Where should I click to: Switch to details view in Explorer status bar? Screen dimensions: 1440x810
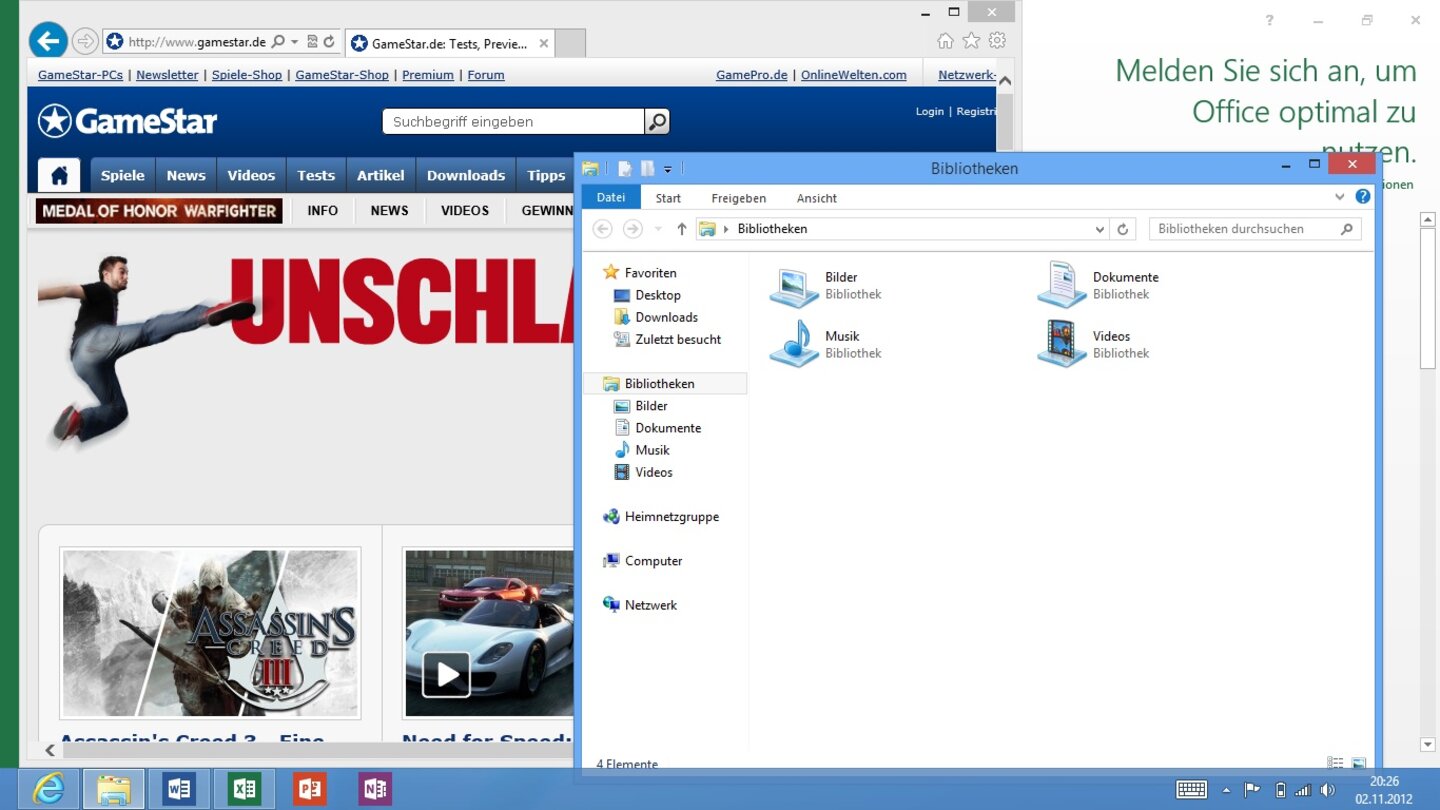pyautogui.click(x=1335, y=764)
